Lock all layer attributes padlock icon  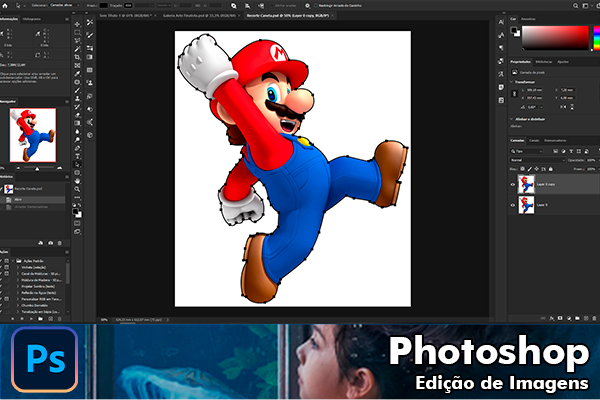point(551,169)
